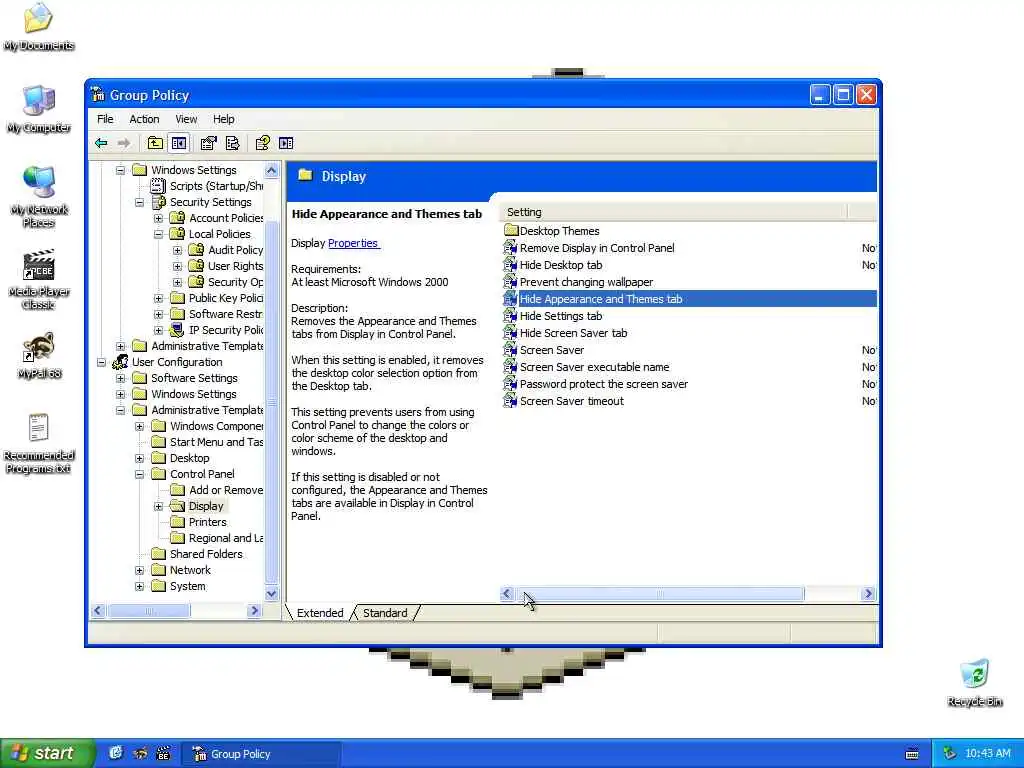This screenshot has width=1024, height=768.
Task: Click the settings list scroll-right arrow
Action: coord(868,594)
